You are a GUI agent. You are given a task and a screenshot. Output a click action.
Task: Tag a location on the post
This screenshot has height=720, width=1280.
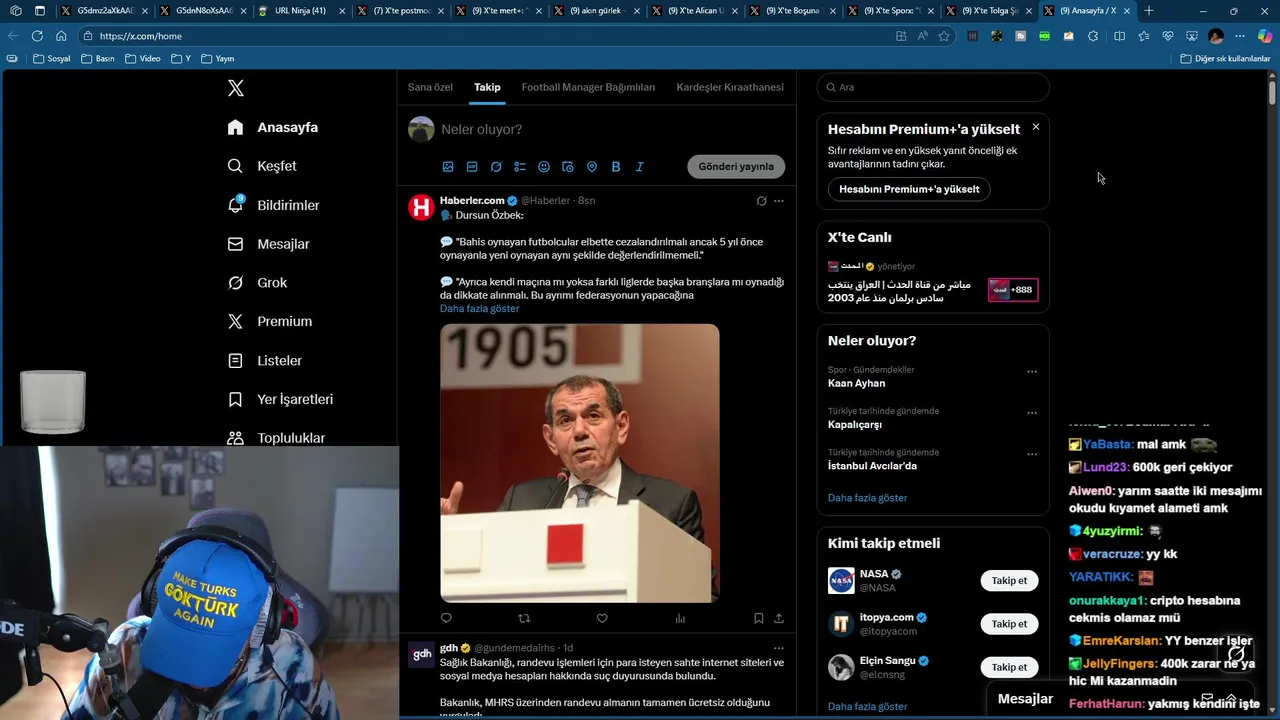click(x=592, y=167)
